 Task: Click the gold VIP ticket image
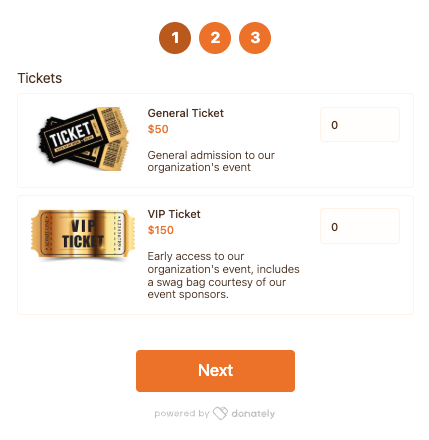tap(83, 235)
